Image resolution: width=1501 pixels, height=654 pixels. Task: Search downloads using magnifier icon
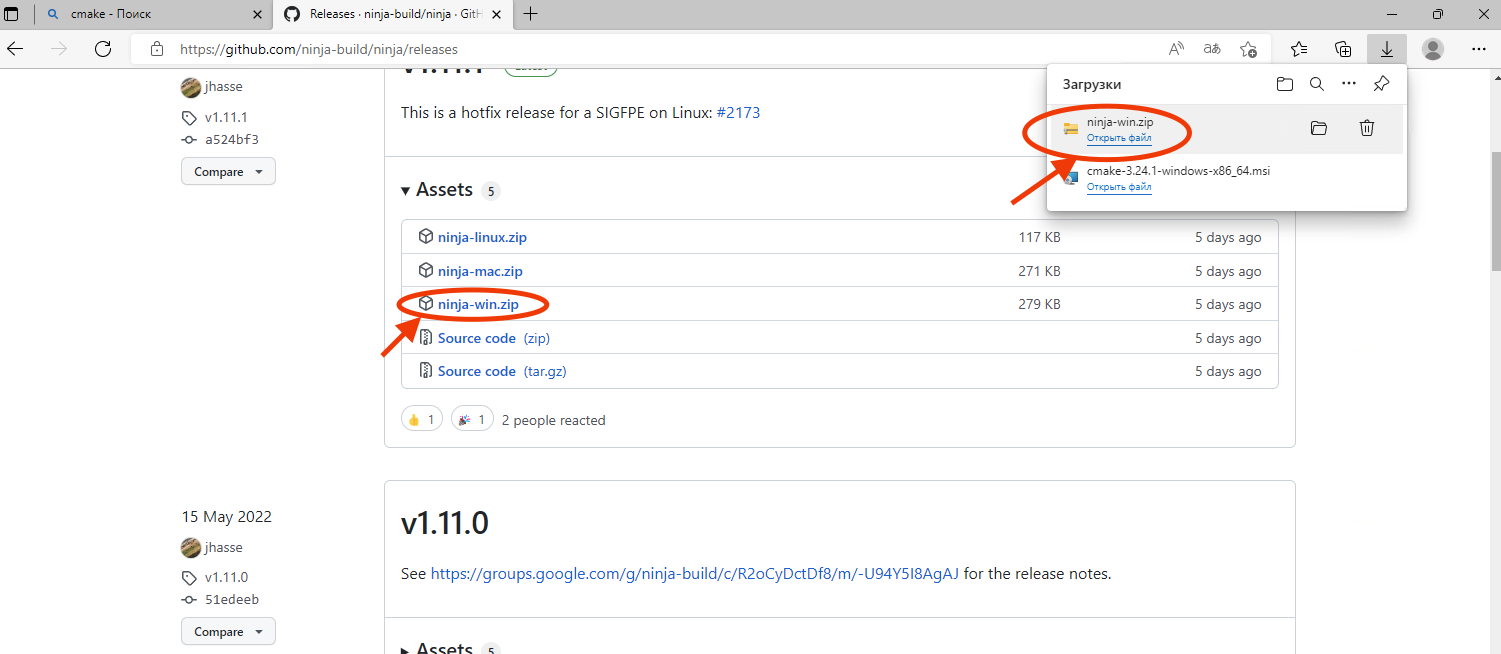click(1317, 84)
